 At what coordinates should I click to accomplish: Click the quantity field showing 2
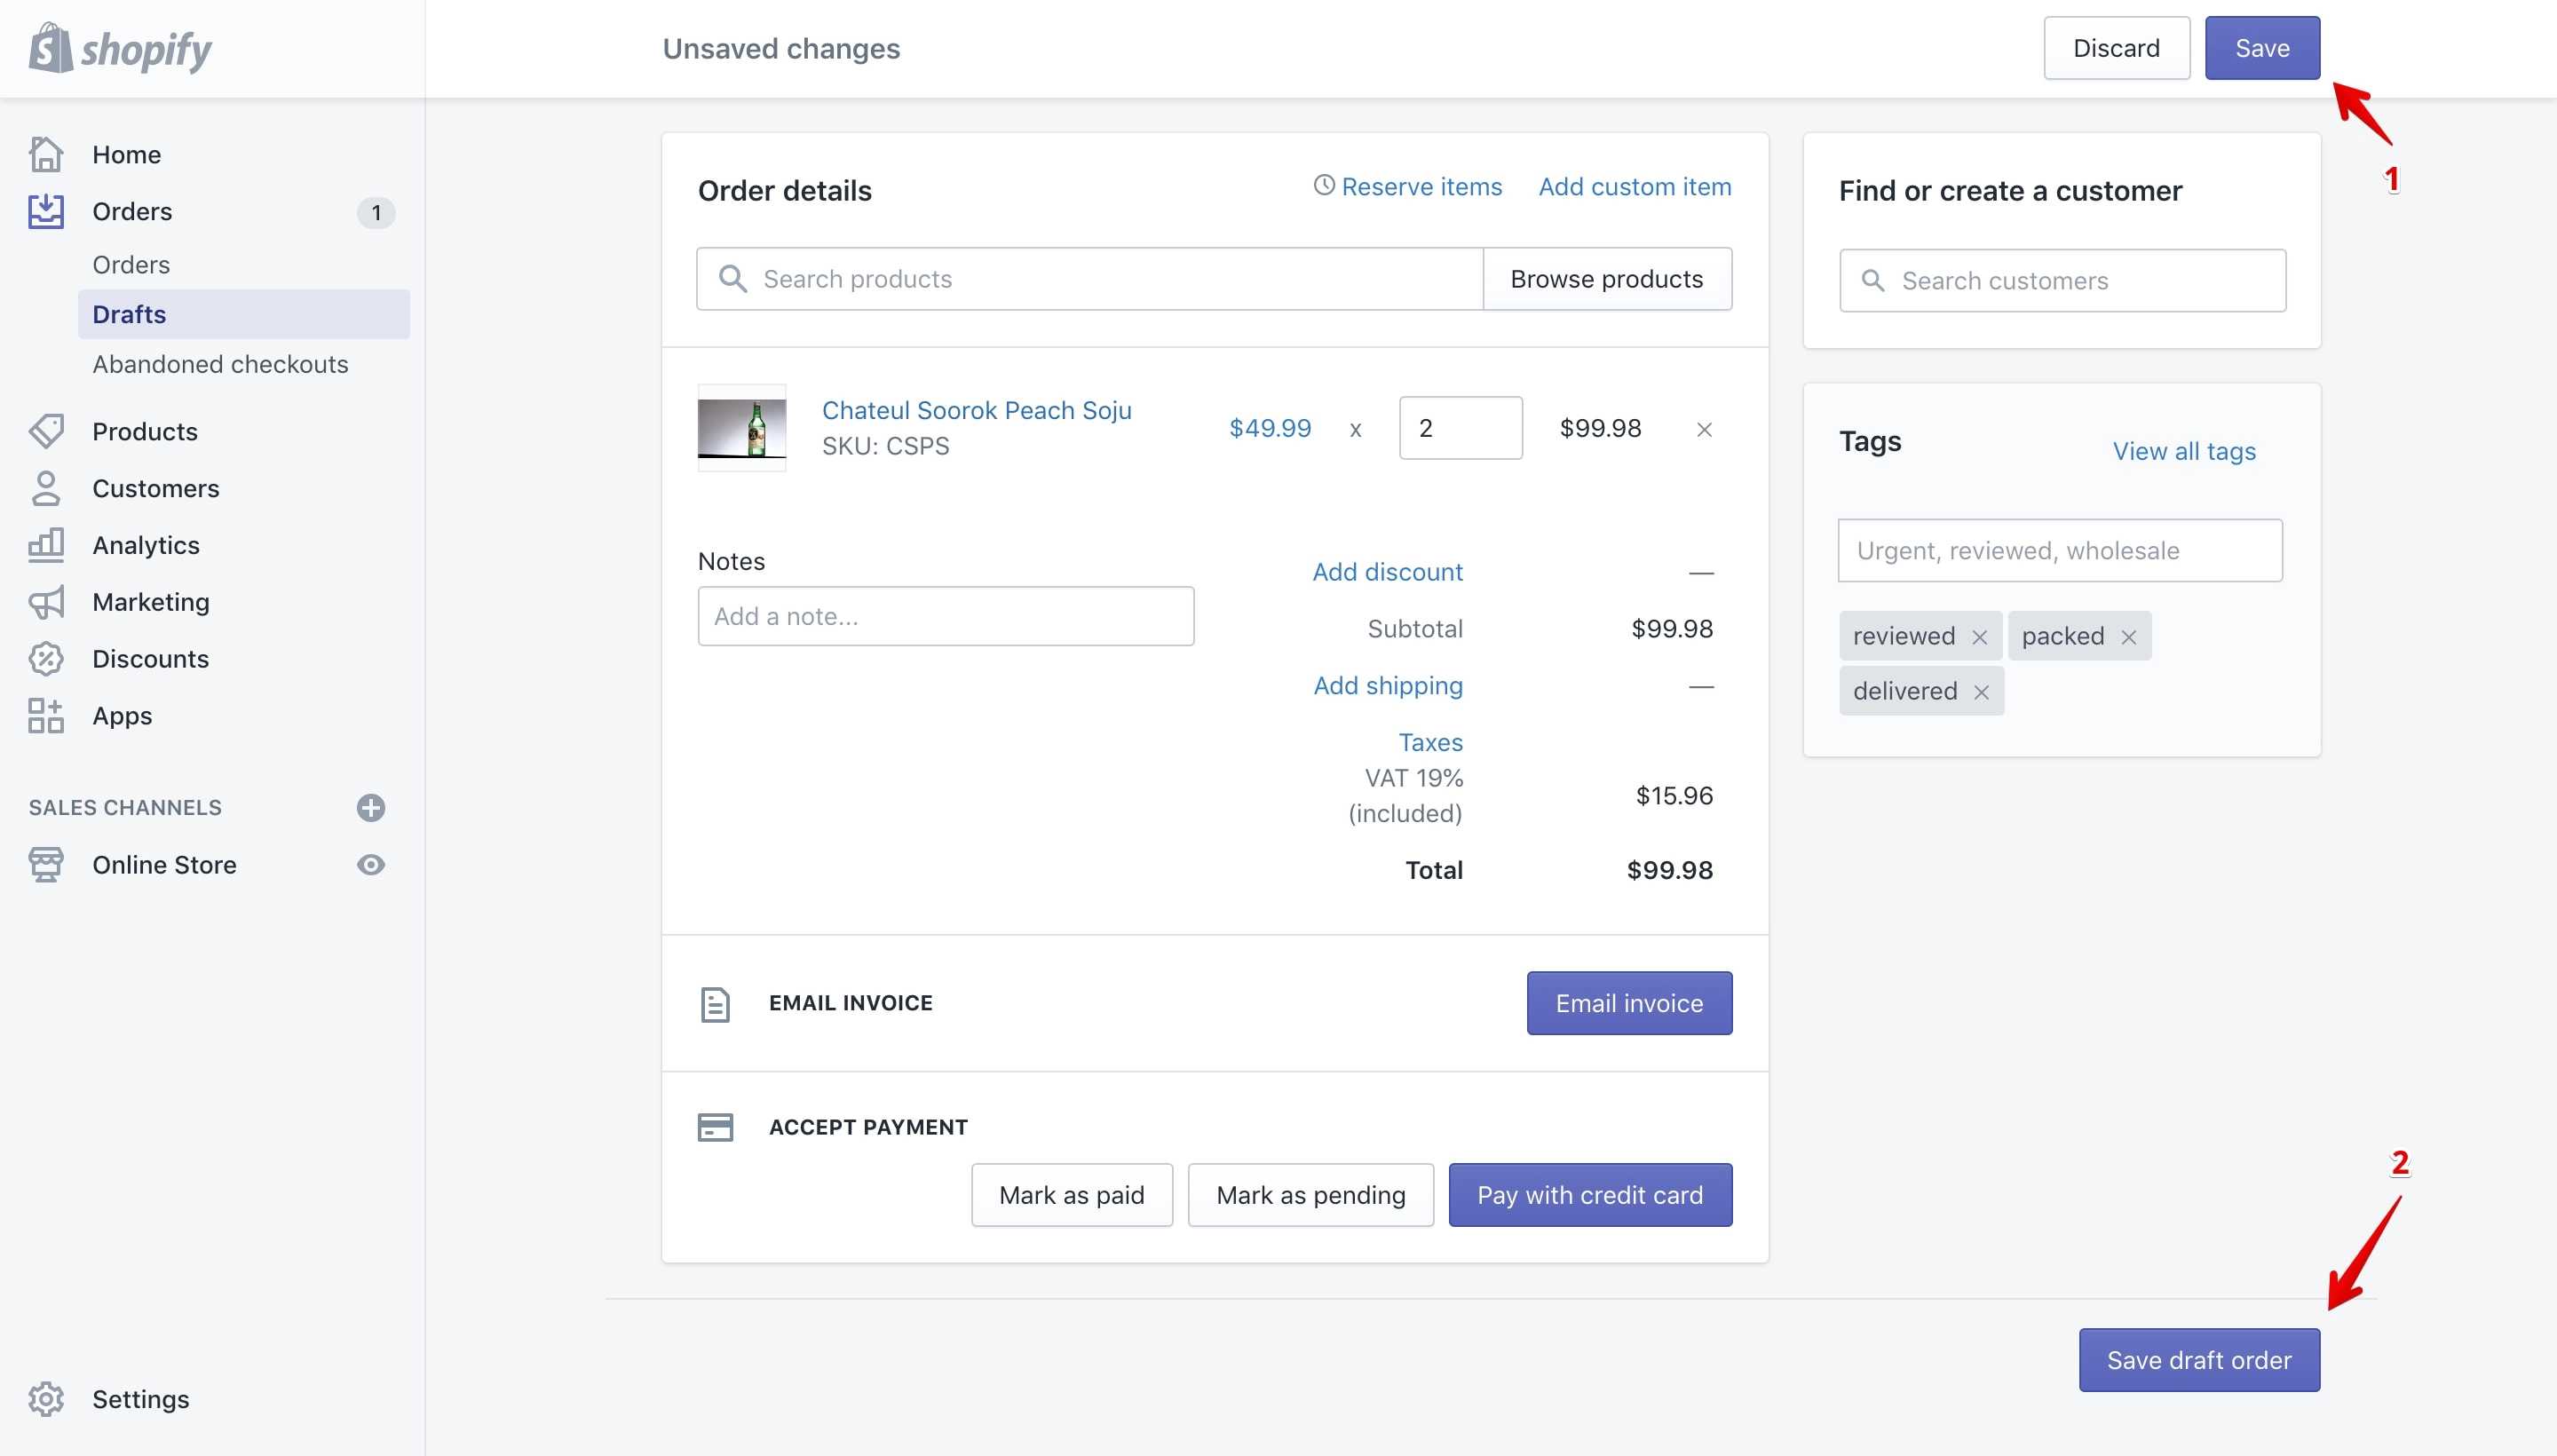[1460, 428]
